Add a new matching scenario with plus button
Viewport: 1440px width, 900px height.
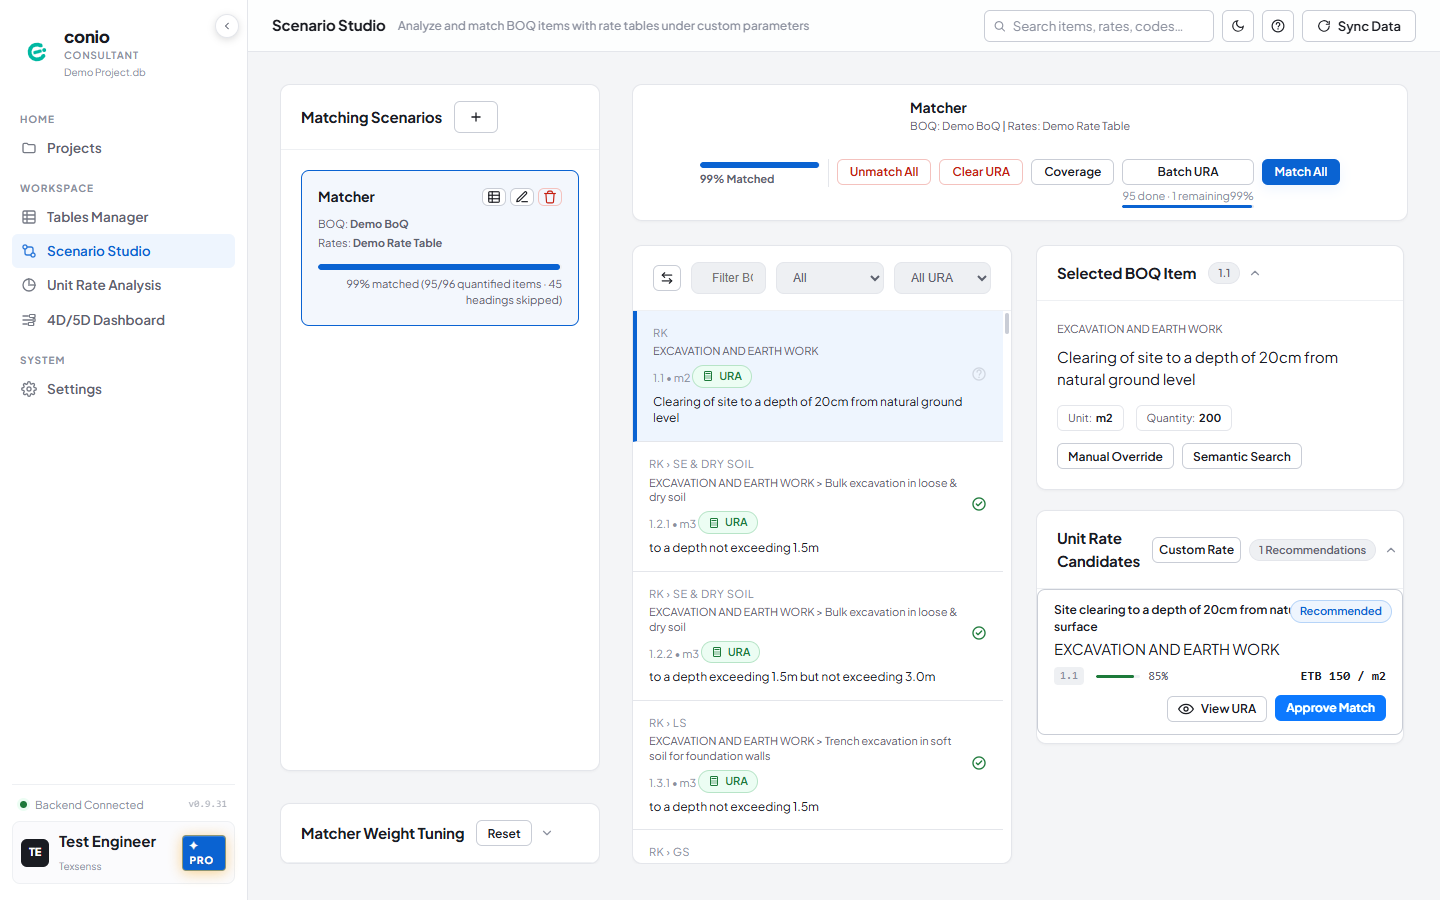(x=476, y=117)
